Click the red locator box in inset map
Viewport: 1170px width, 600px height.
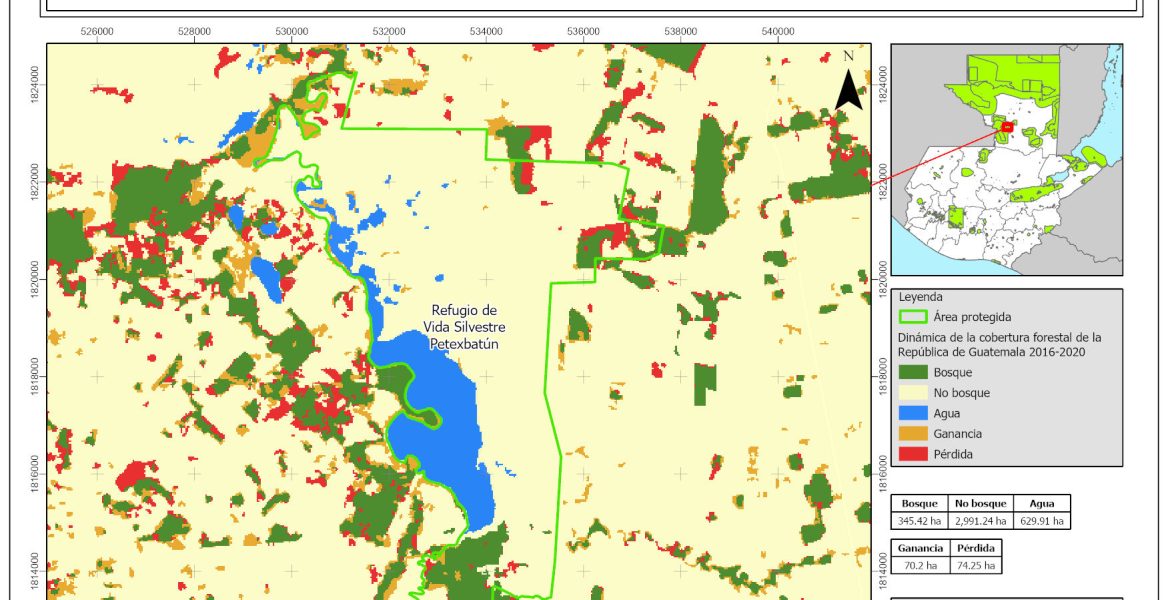tap(1007, 128)
